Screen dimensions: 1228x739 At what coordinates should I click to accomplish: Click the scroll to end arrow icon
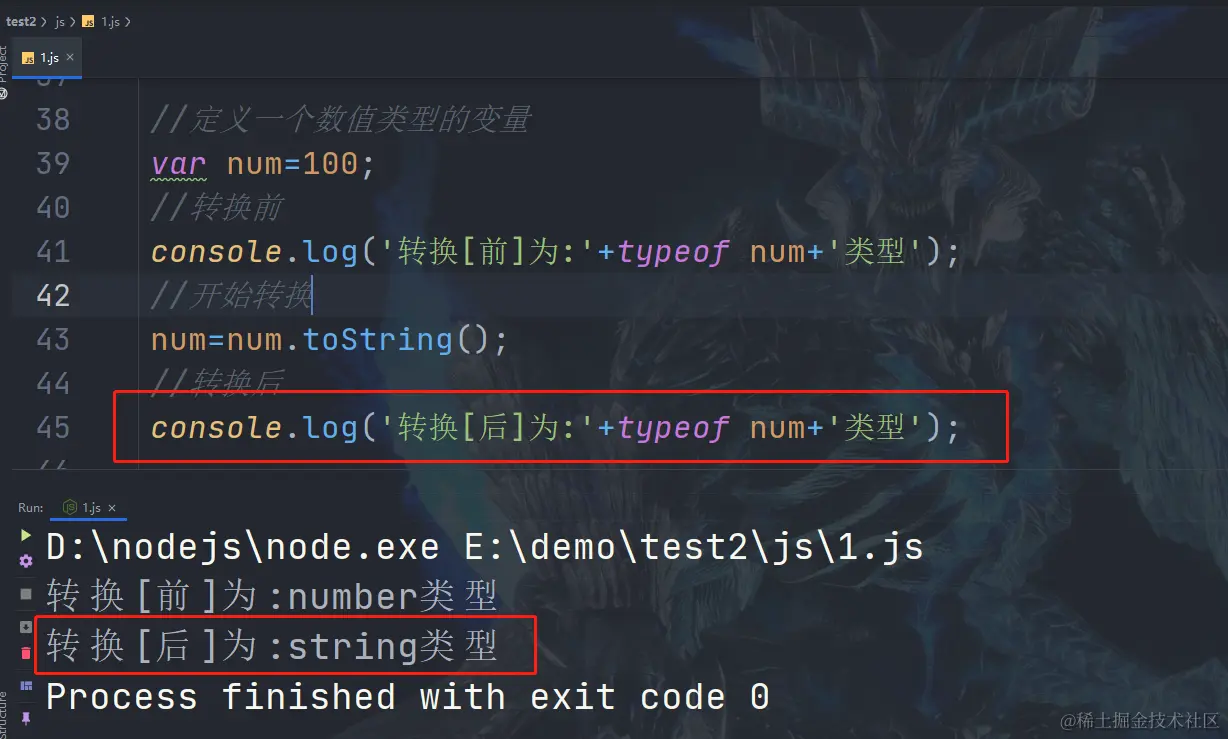point(26,627)
